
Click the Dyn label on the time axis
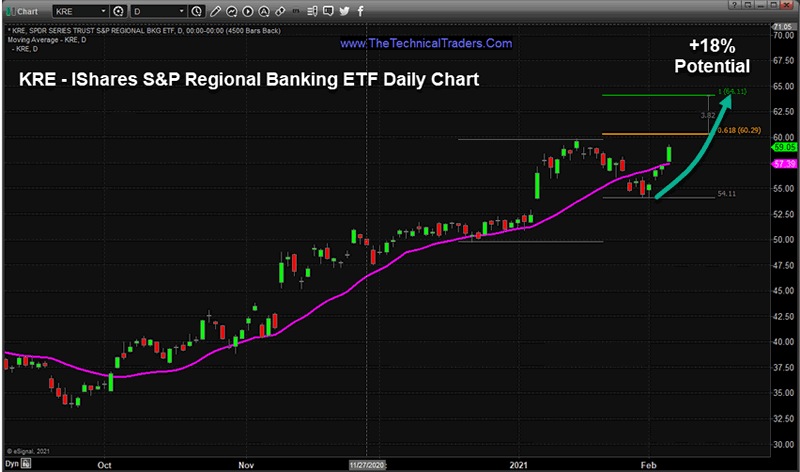[12, 463]
